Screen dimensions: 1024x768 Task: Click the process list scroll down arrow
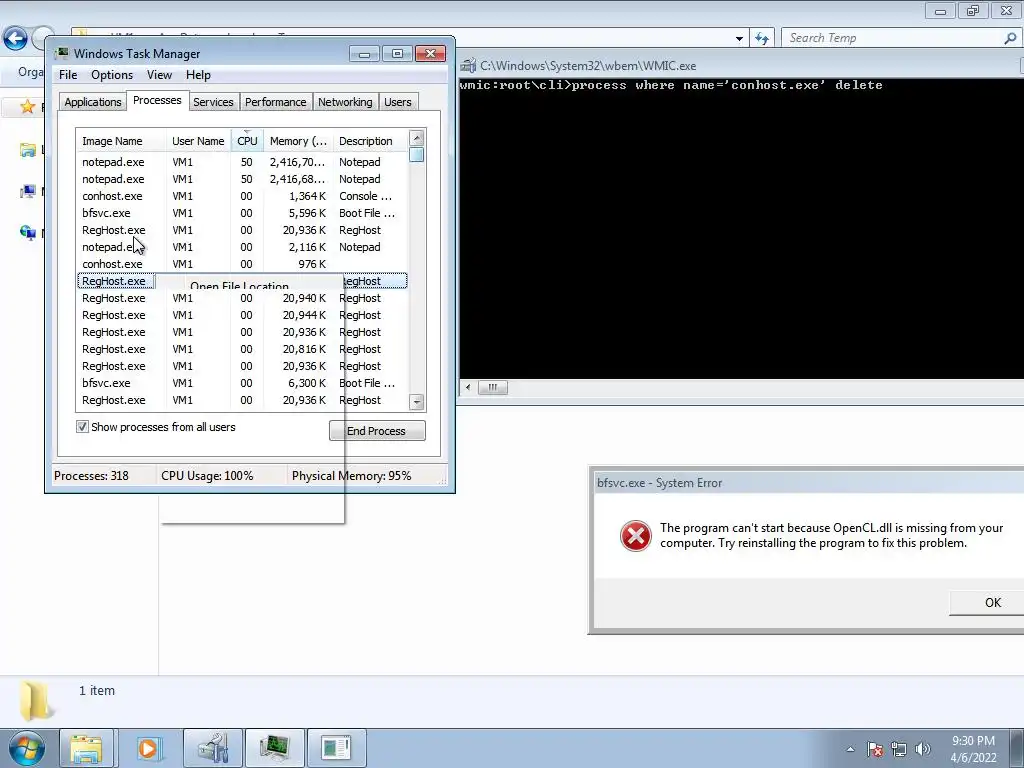tap(417, 402)
